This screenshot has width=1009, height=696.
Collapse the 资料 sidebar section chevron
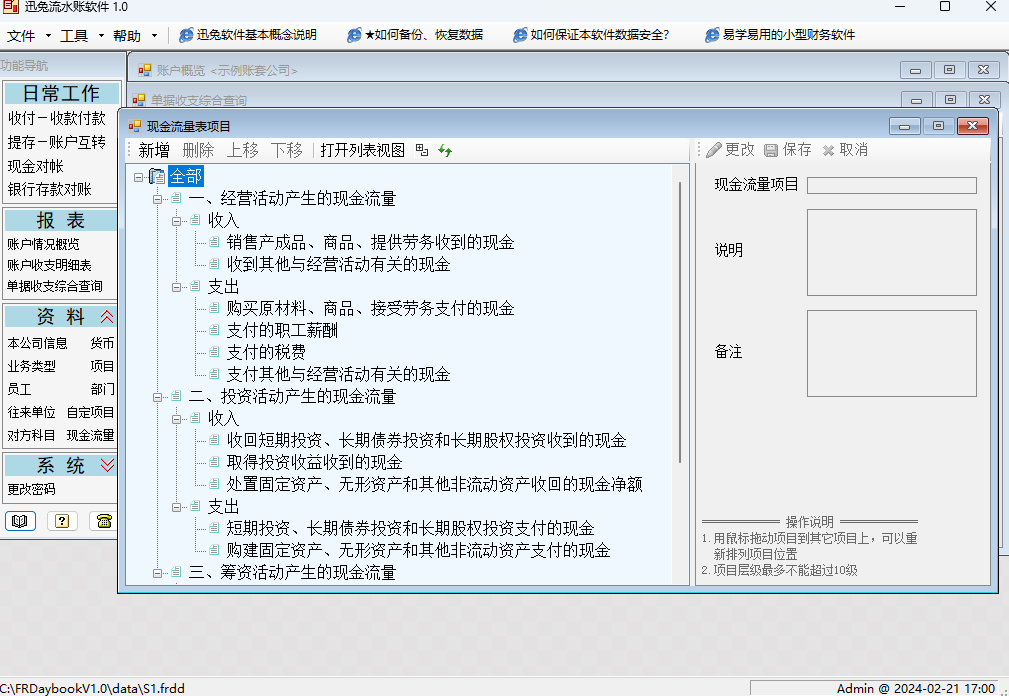click(107, 317)
